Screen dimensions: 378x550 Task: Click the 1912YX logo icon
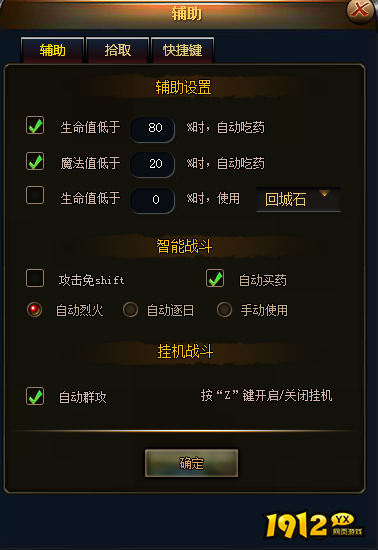pyautogui.click(x=314, y=525)
